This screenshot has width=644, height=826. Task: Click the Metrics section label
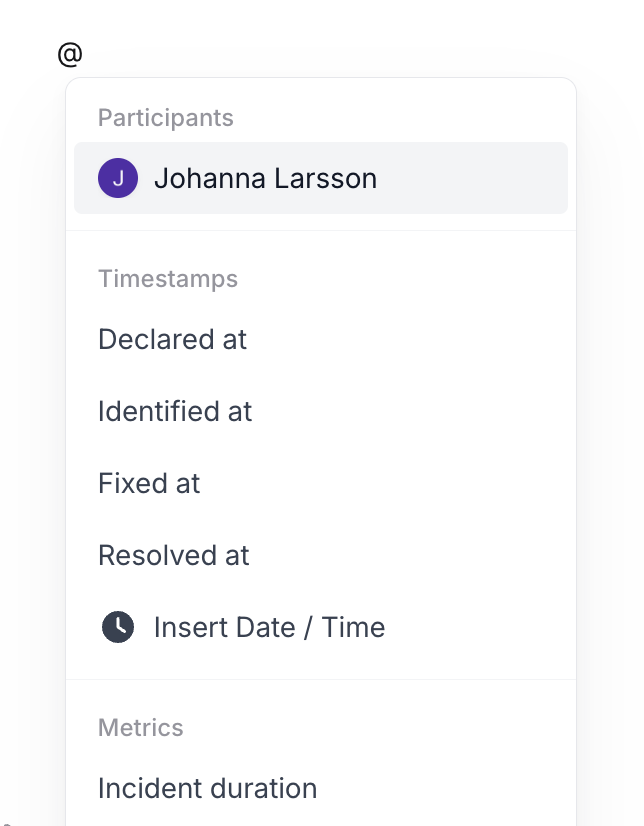point(141,727)
